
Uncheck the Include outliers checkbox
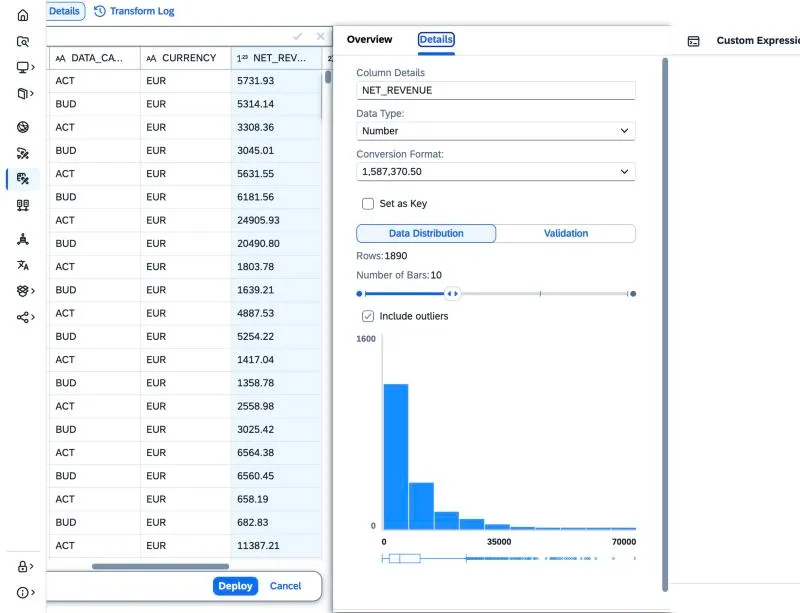(x=368, y=316)
